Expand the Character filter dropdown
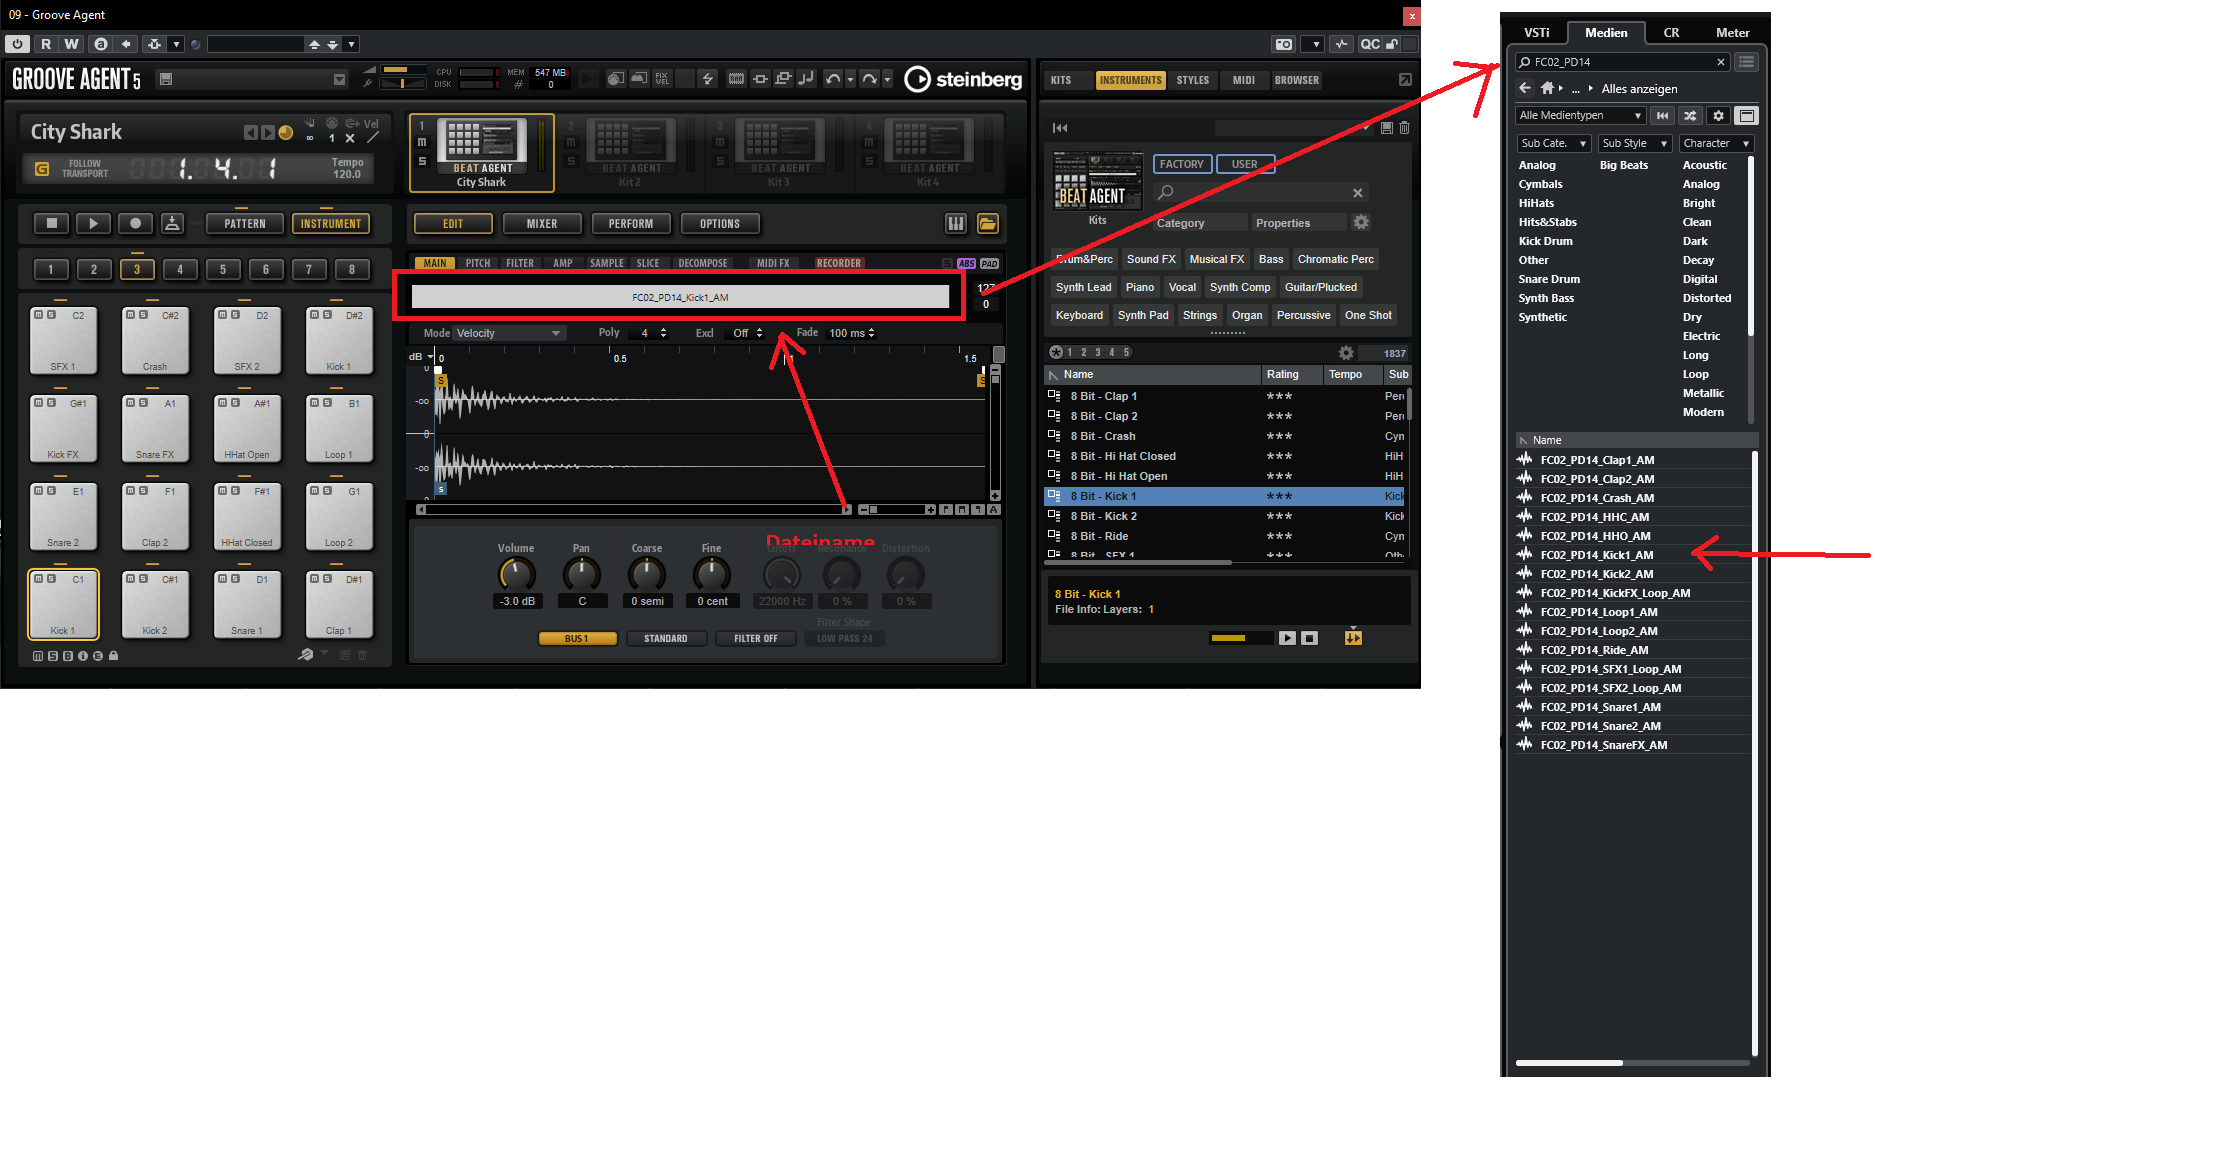Viewport: 2240px width, 1156px height. pyautogui.click(x=1716, y=144)
